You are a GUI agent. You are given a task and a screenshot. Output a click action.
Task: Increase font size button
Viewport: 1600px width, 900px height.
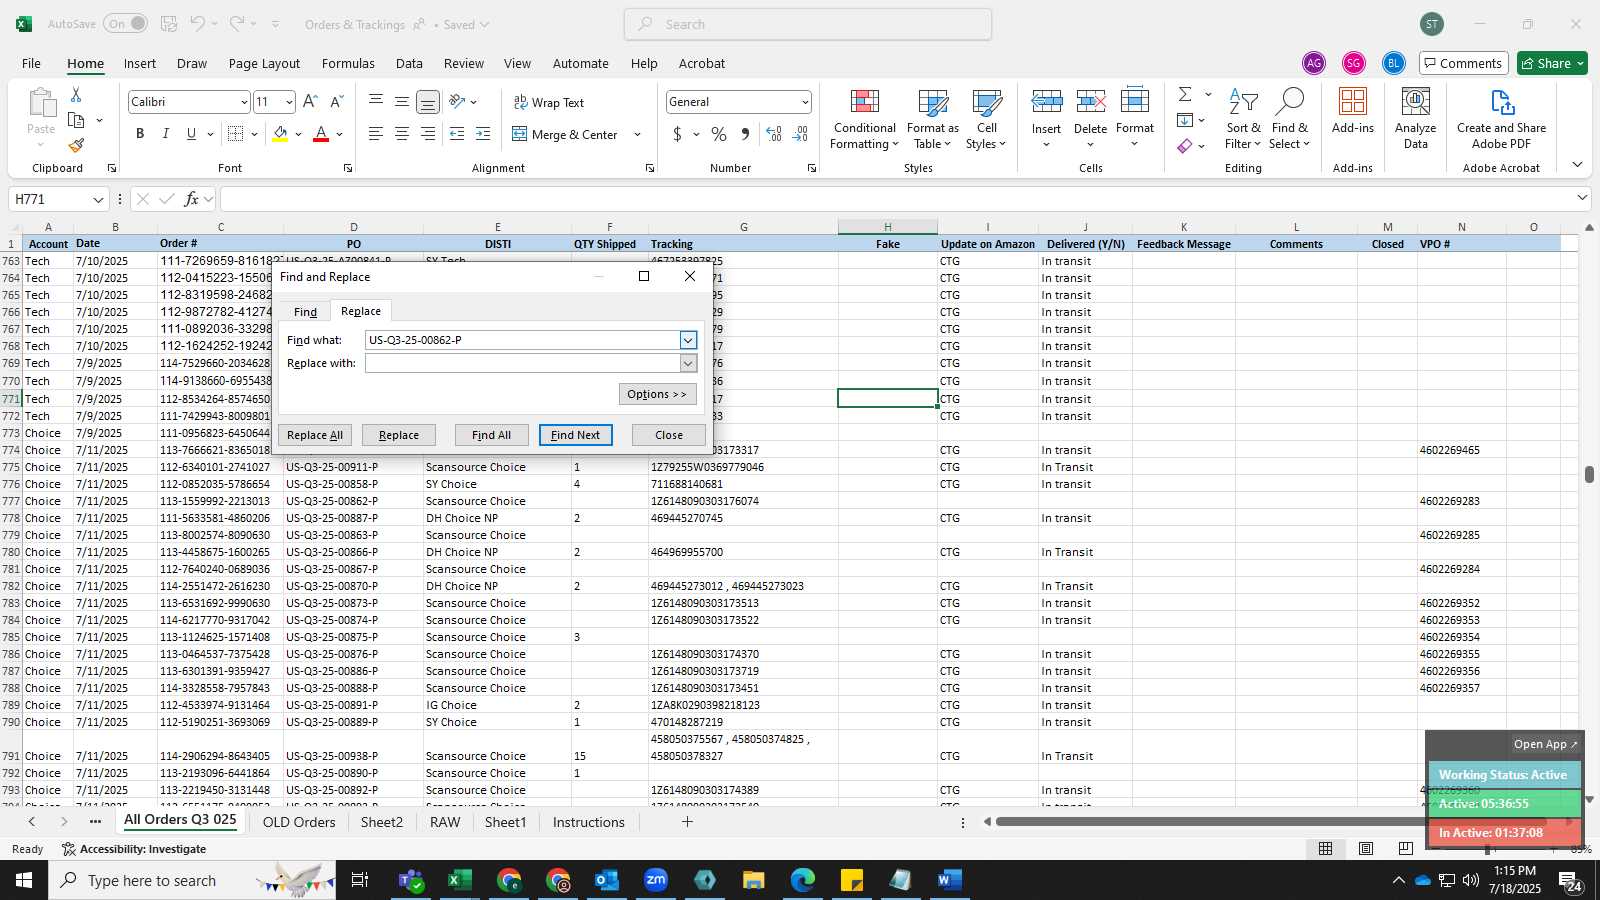(310, 102)
